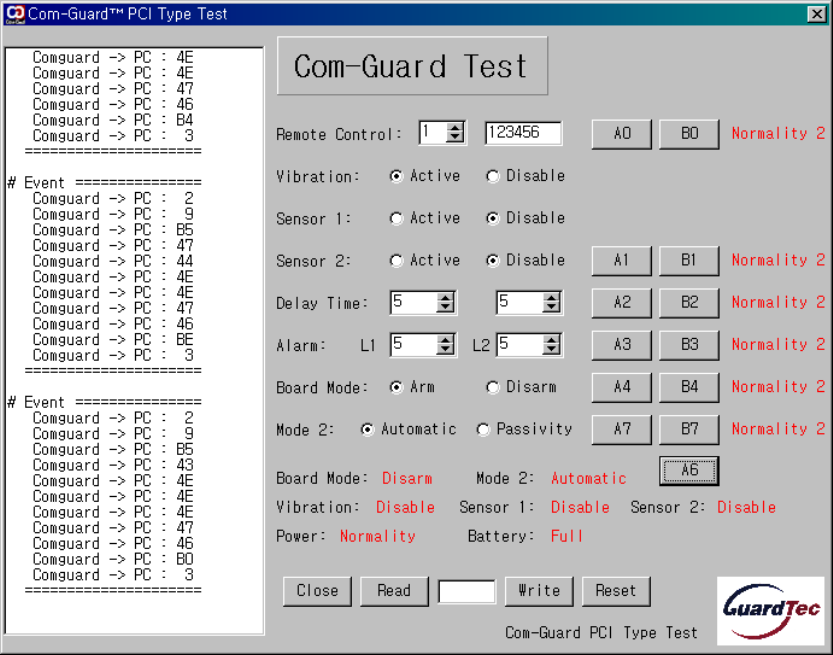Click the first Delay Time input field
This screenshot has width=833, height=655.
tap(413, 303)
